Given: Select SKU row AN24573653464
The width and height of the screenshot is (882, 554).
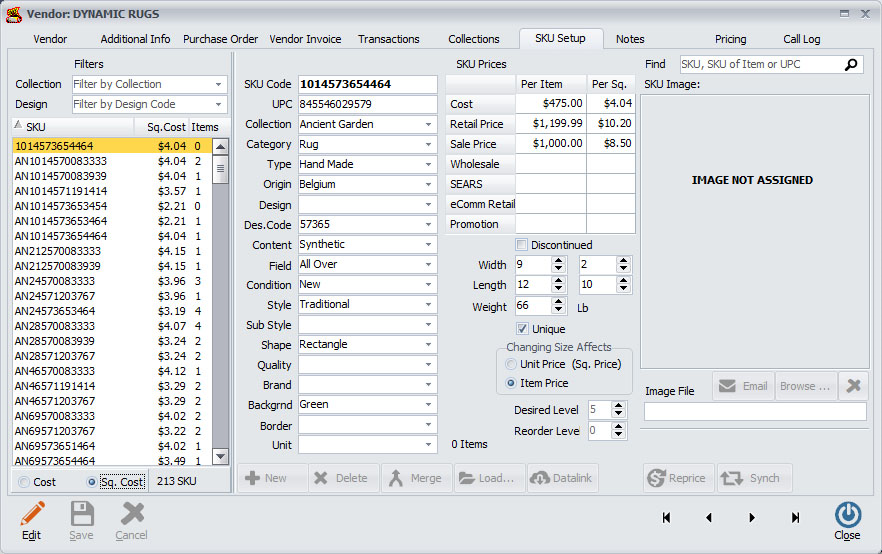Looking at the screenshot, I should click(112, 311).
